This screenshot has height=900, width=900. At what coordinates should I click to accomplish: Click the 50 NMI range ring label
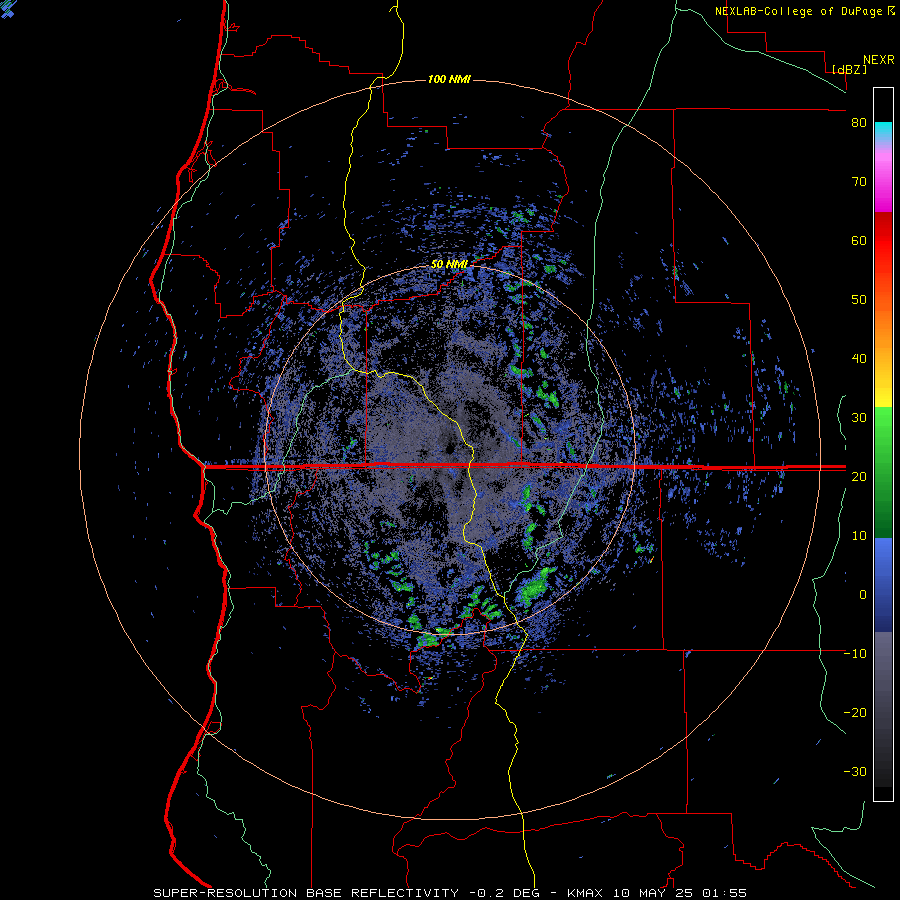point(449,264)
